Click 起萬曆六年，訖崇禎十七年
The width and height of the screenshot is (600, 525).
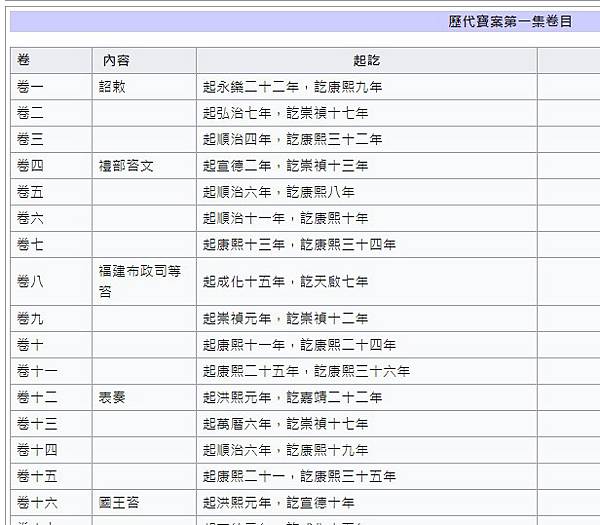[x=285, y=424]
